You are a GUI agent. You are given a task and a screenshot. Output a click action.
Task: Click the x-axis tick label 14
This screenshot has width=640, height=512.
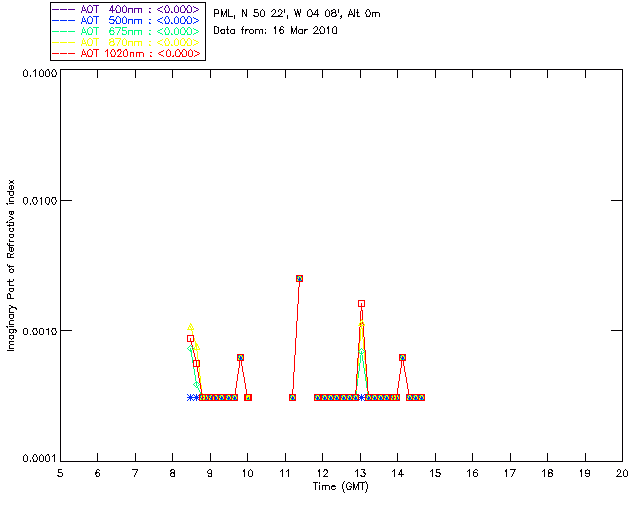click(x=398, y=473)
